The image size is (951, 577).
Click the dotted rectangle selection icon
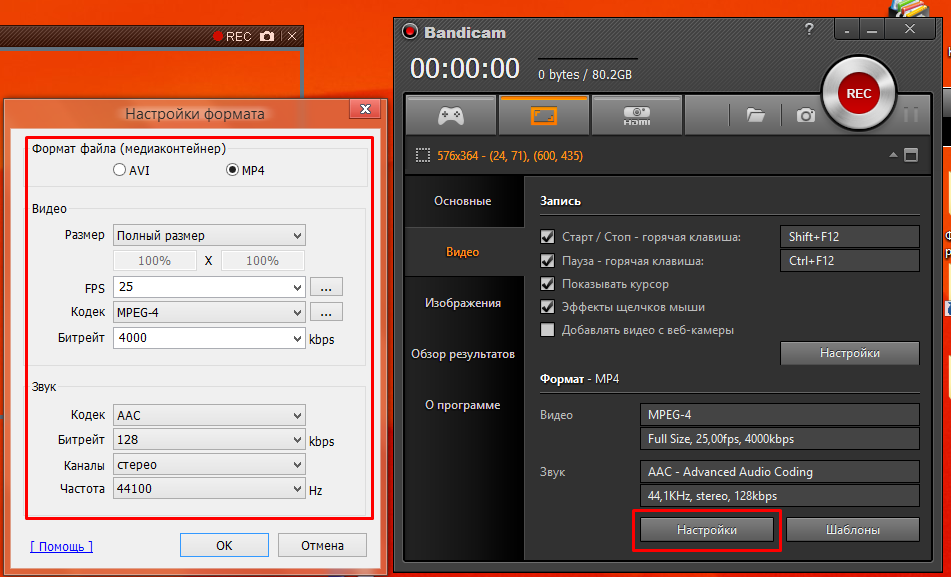(422, 155)
